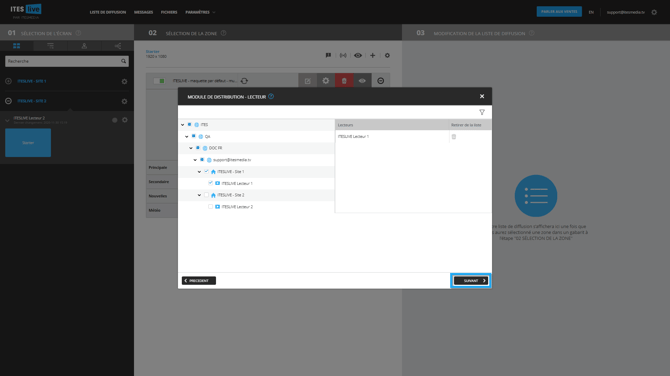Click the Précédent button
This screenshot has height=376, width=670.
(x=199, y=281)
